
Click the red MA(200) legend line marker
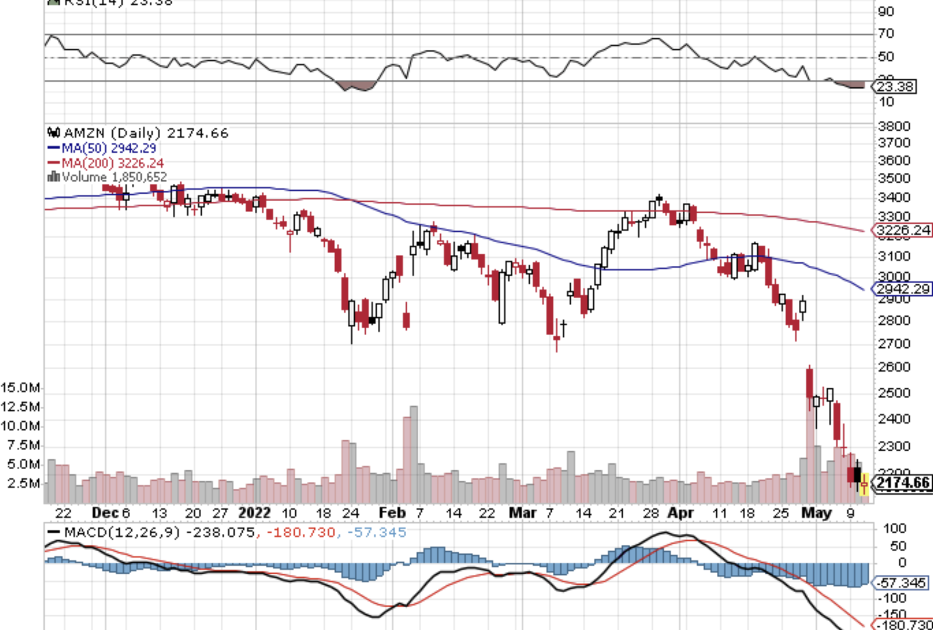[52, 163]
